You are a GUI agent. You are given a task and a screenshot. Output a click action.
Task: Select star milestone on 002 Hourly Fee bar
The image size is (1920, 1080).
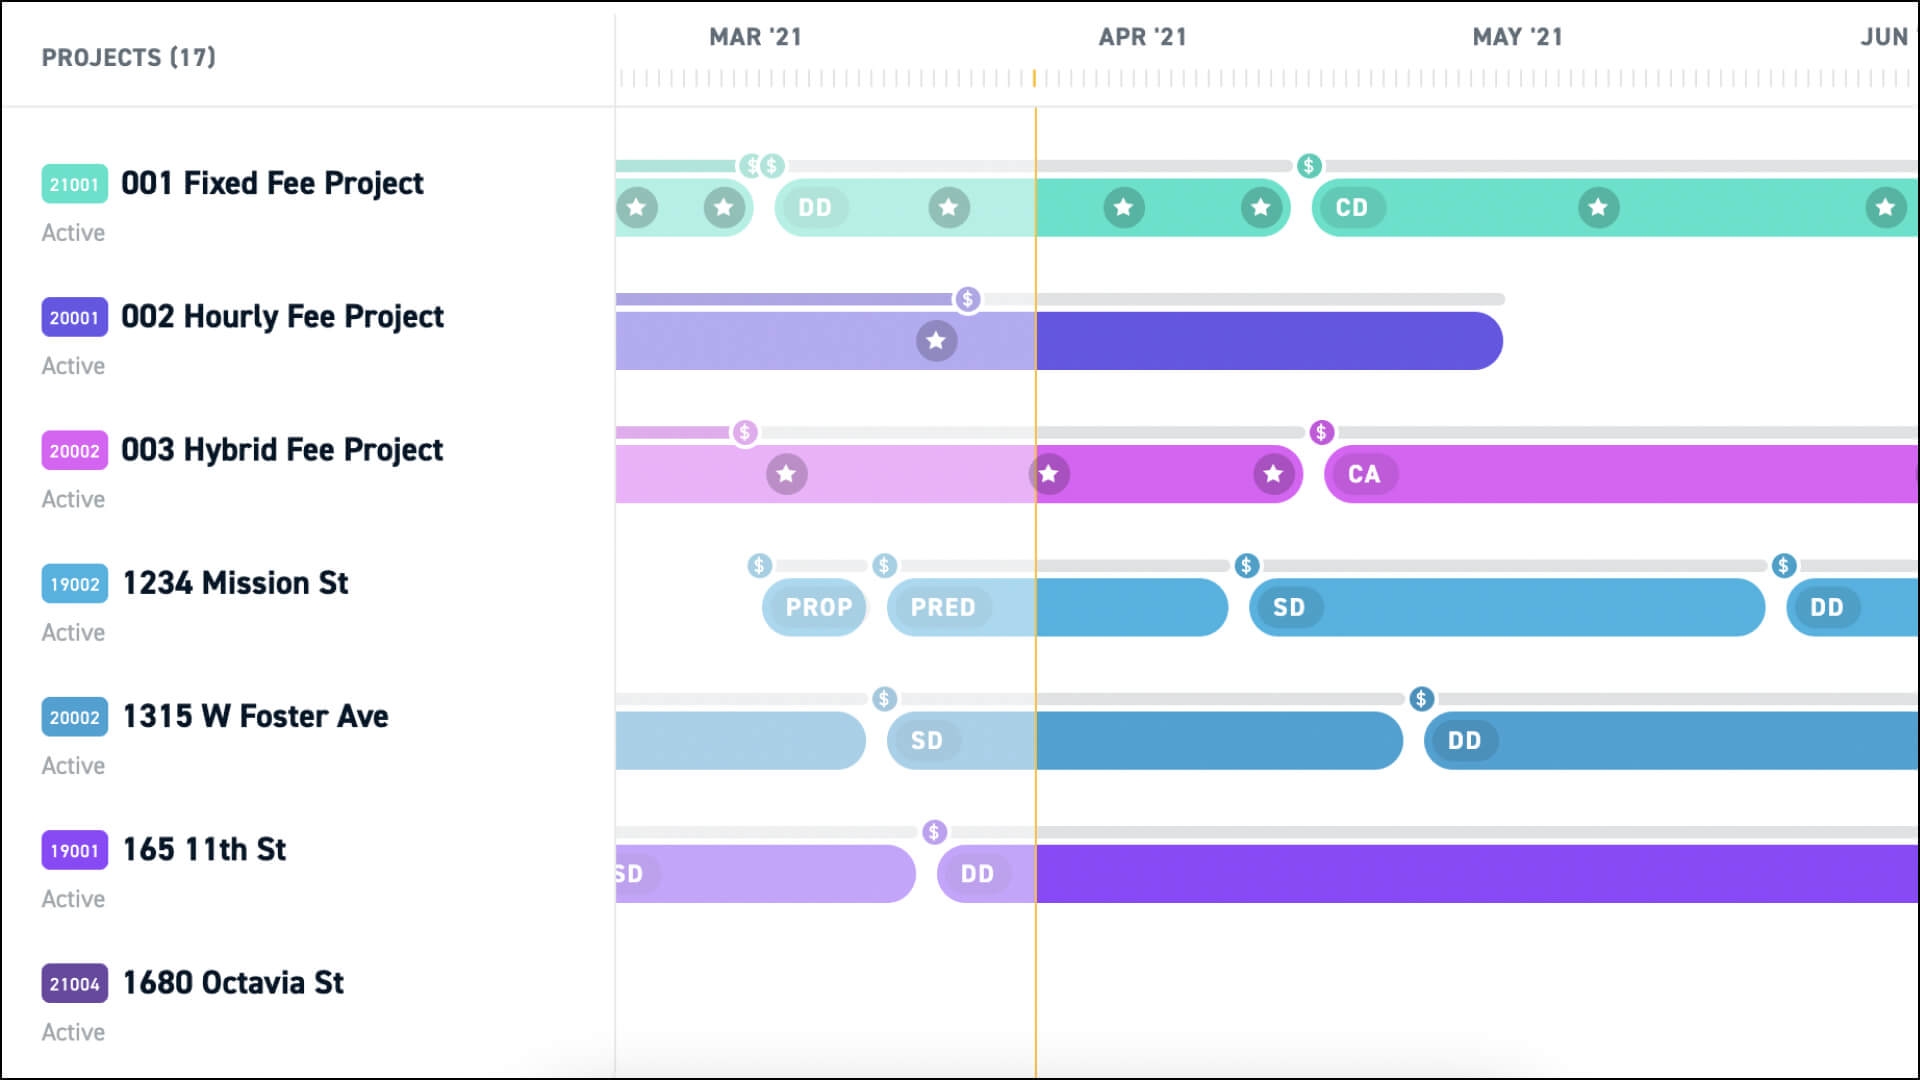936,341
